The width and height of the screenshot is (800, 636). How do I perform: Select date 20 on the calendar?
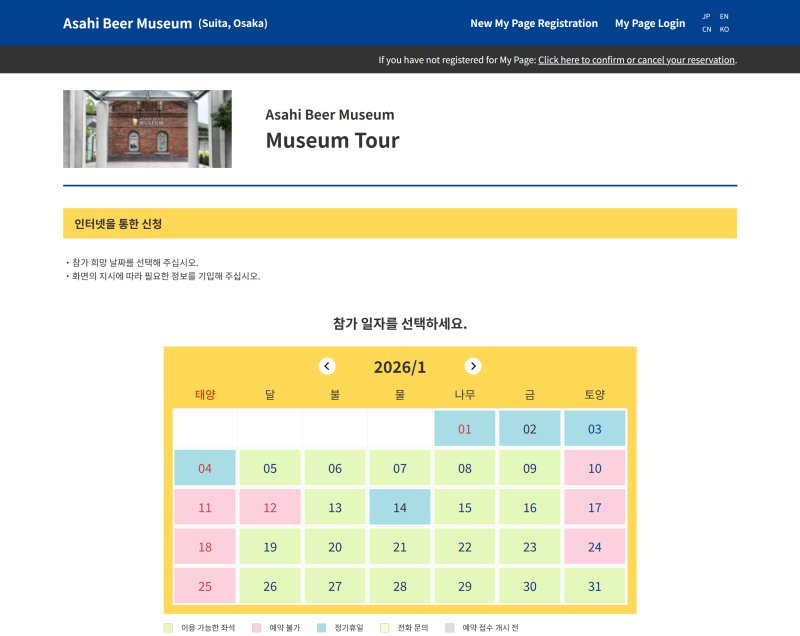pos(335,546)
